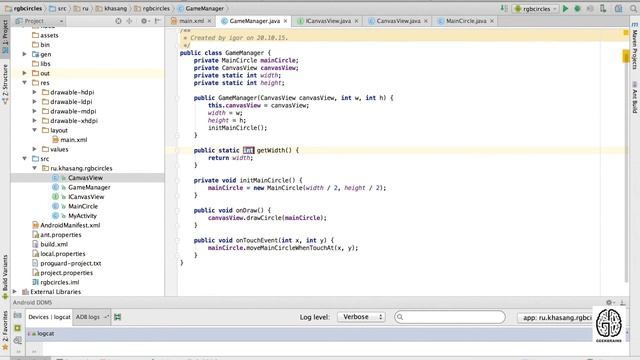The height and width of the screenshot is (360, 640).
Task: Open the Make project icon with the down arrow
Action: tap(504, 9)
